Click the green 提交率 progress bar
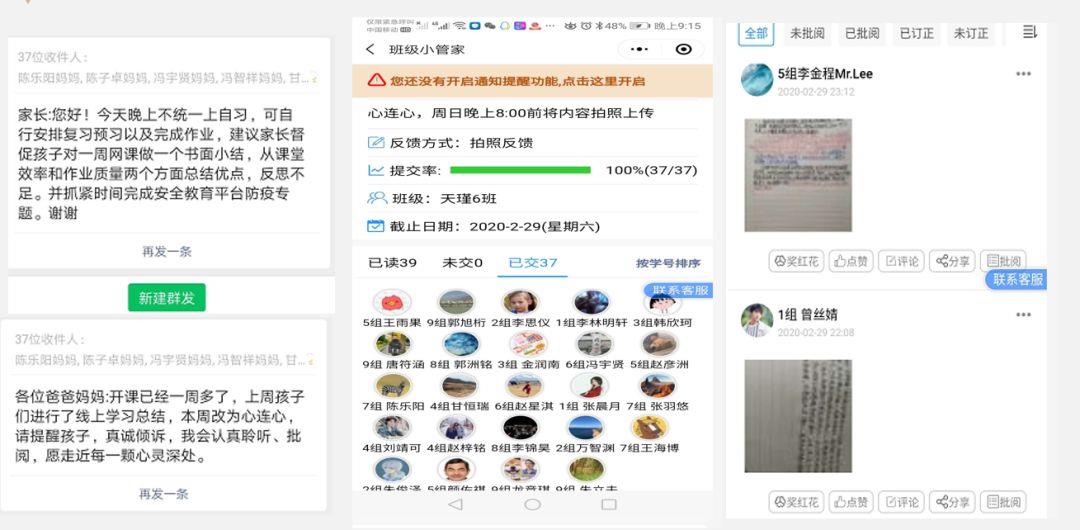 click(x=520, y=170)
